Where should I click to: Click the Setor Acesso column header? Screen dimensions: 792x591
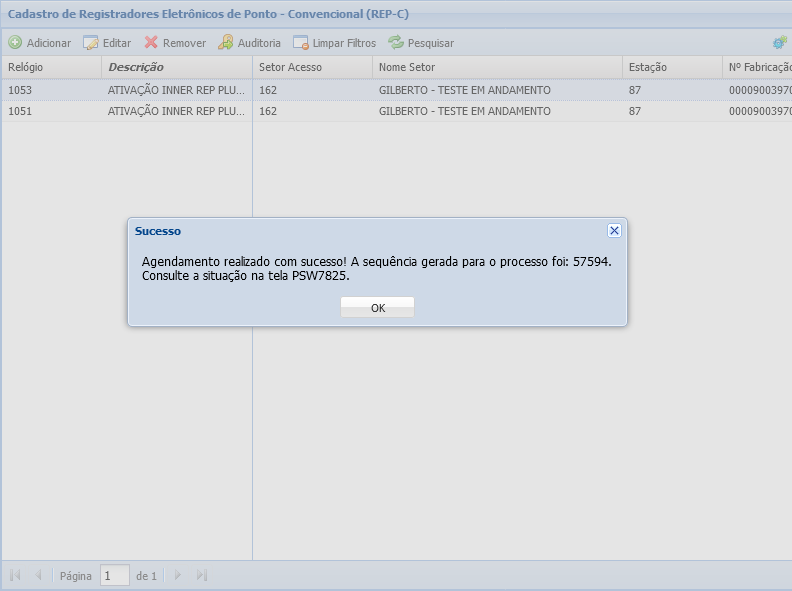coord(312,67)
